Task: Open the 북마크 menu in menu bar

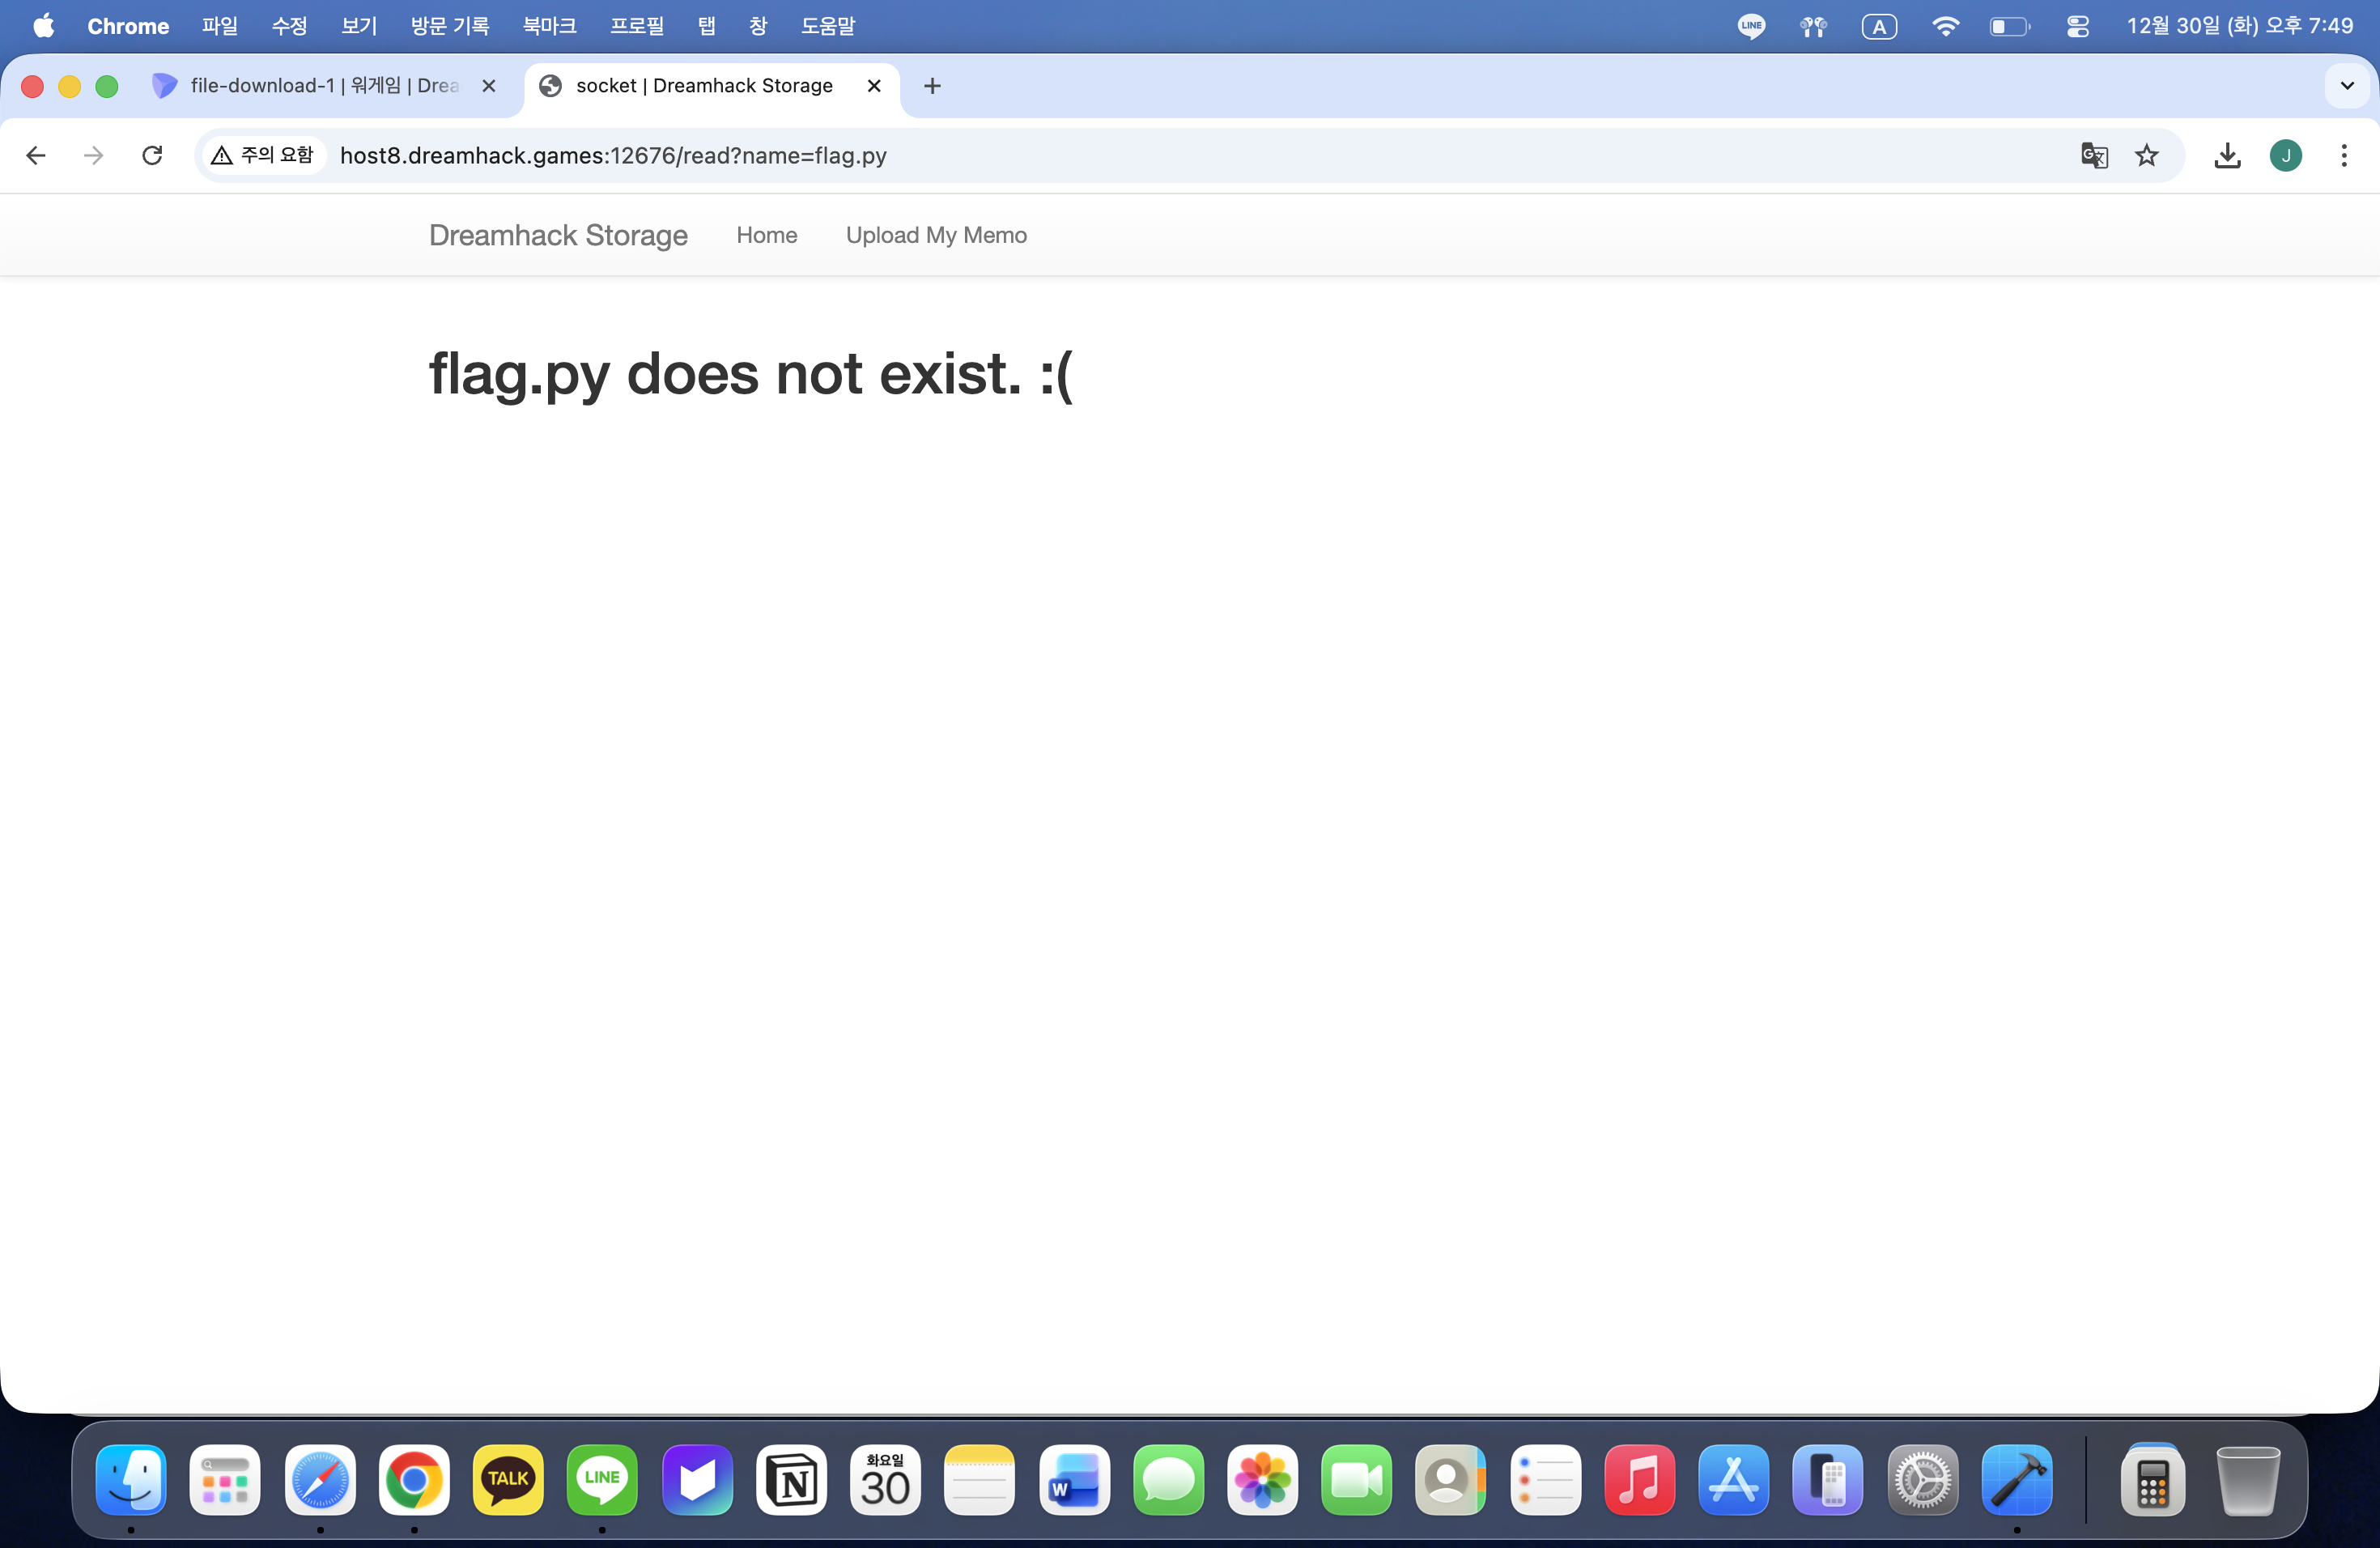Action: (549, 26)
